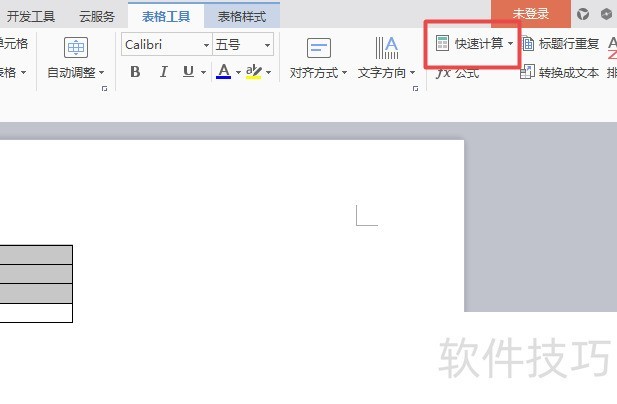
Task: Click 转换成文本 convert to text
Action: (x=559, y=72)
